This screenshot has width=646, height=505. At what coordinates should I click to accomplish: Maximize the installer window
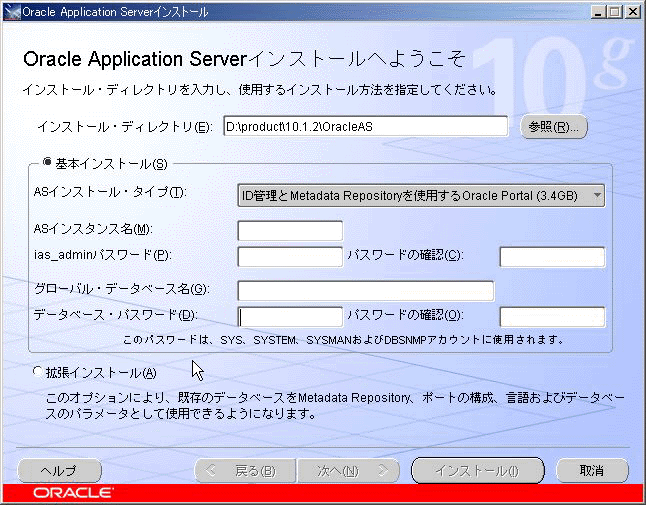(615, 12)
